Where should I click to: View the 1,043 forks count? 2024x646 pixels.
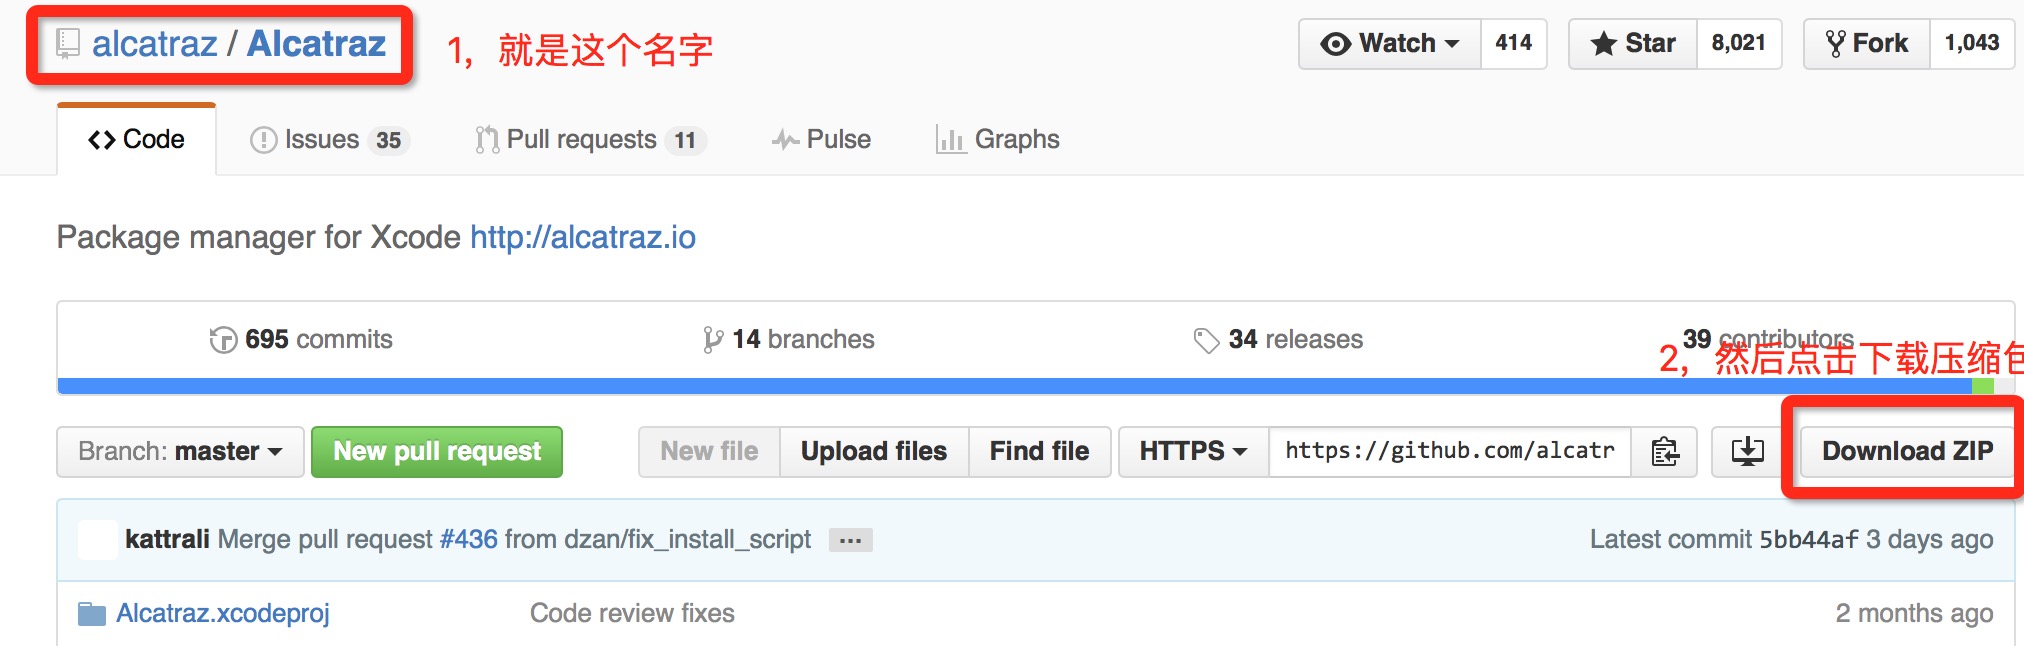1972,43
